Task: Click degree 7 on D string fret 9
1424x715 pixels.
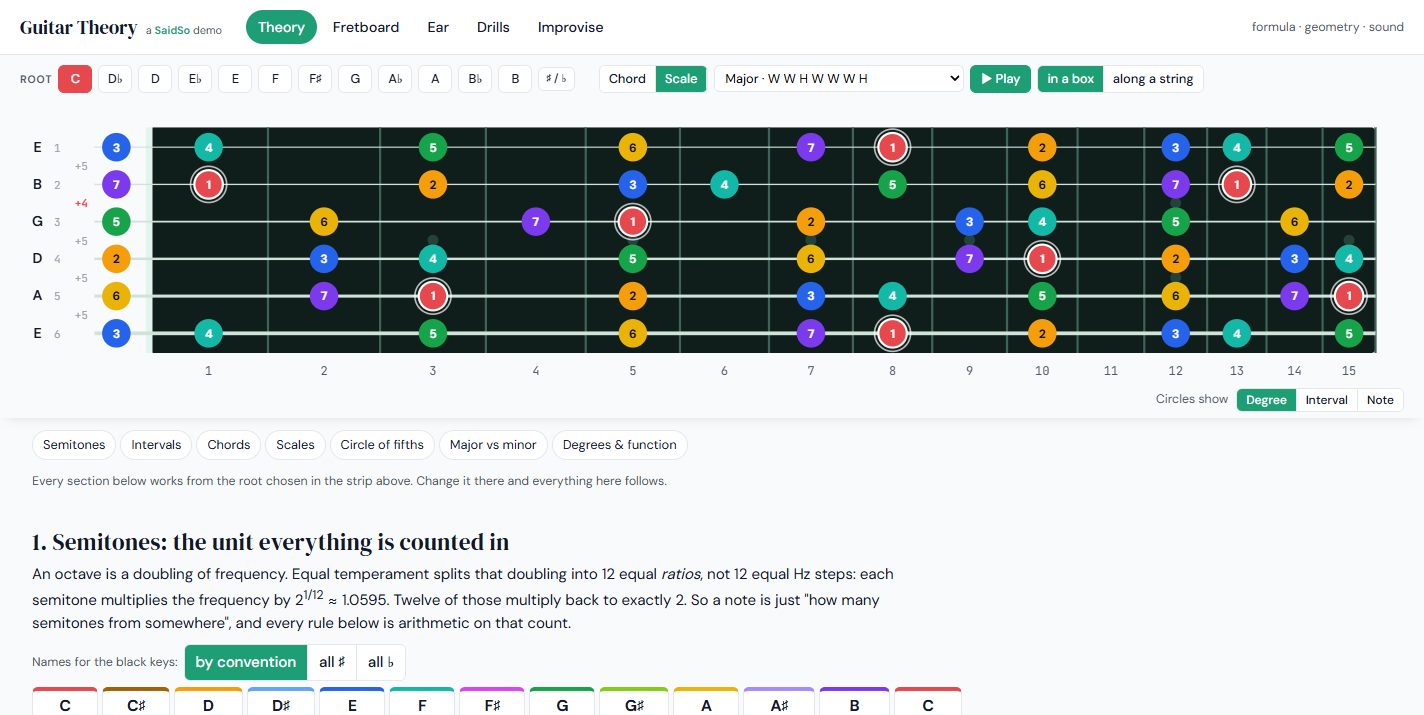Action: (x=969, y=259)
